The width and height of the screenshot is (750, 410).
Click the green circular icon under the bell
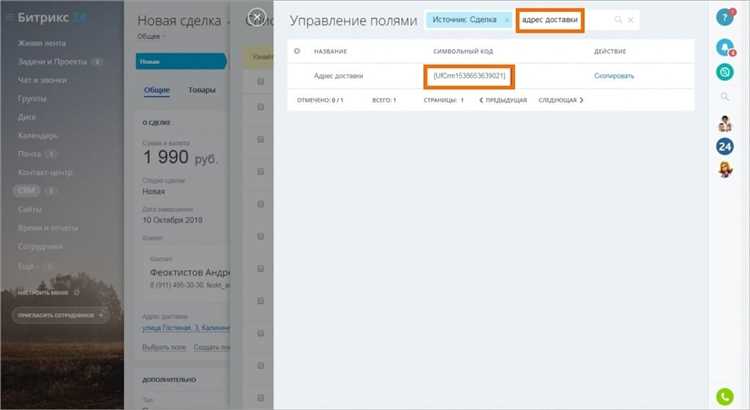click(x=725, y=72)
